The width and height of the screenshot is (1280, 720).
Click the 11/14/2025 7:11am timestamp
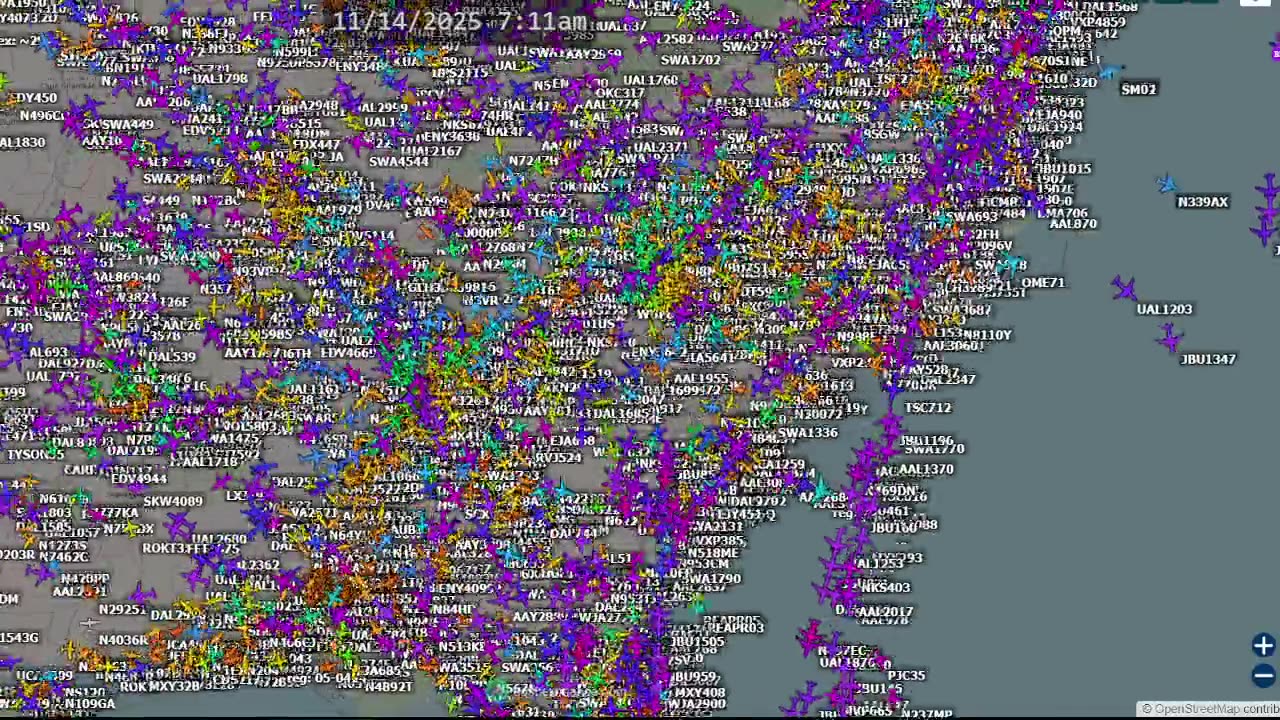[x=459, y=21]
